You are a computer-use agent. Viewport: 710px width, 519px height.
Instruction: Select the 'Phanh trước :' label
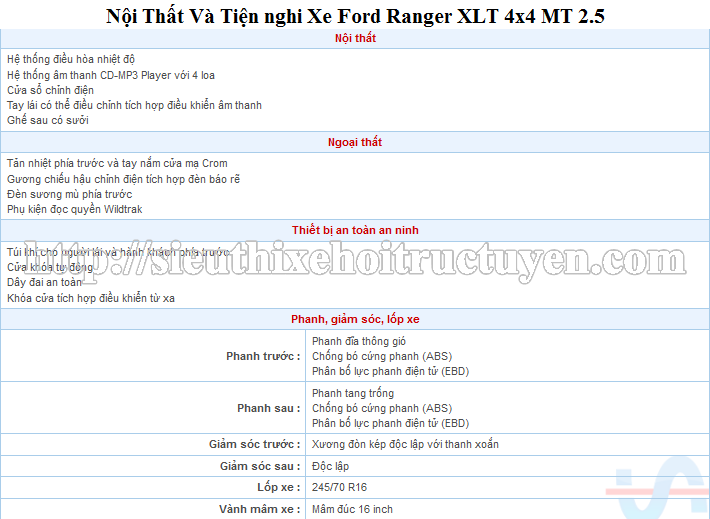pos(263,356)
